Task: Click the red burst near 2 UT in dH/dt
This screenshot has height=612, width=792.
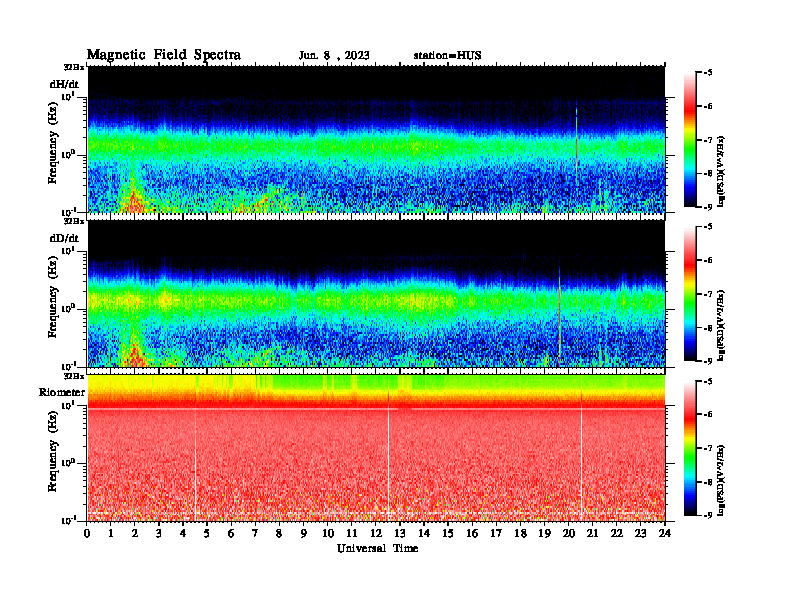Action: pos(133,201)
